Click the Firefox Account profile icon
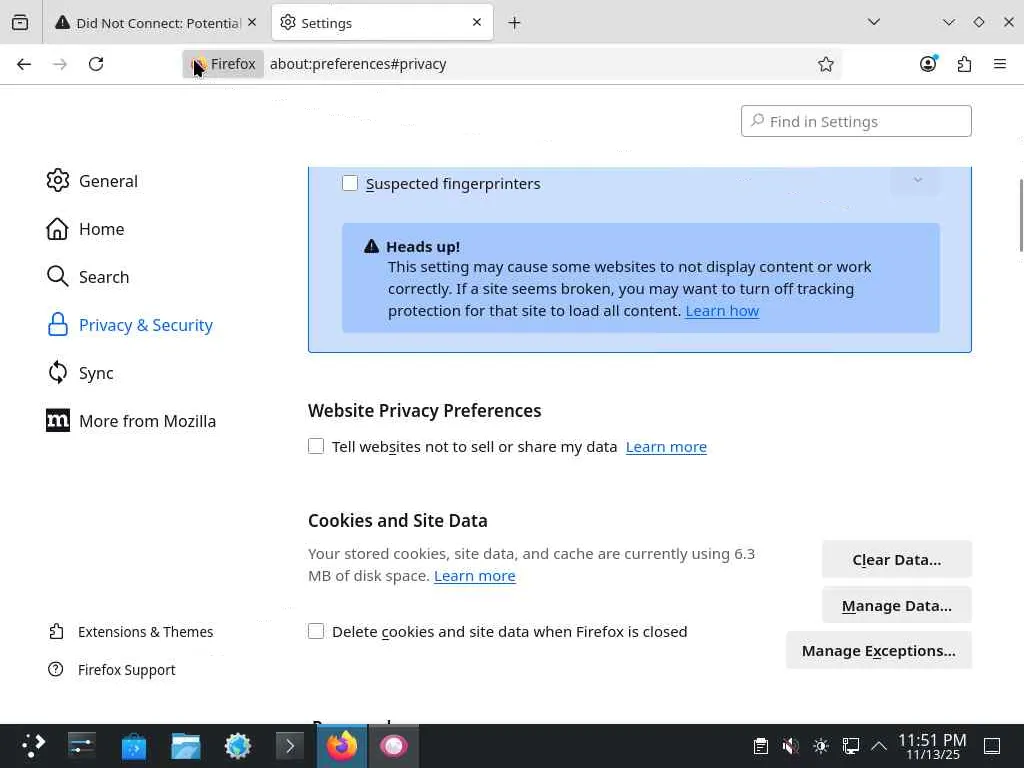The height and width of the screenshot is (768, 1024). (x=928, y=64)
